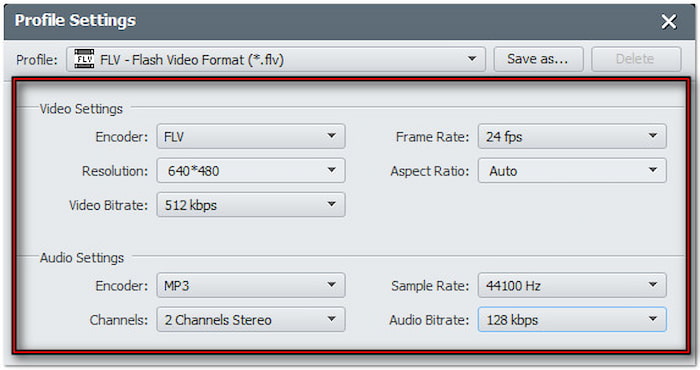Expand the Profile format dropdown arrow

(x=471, y=59)
